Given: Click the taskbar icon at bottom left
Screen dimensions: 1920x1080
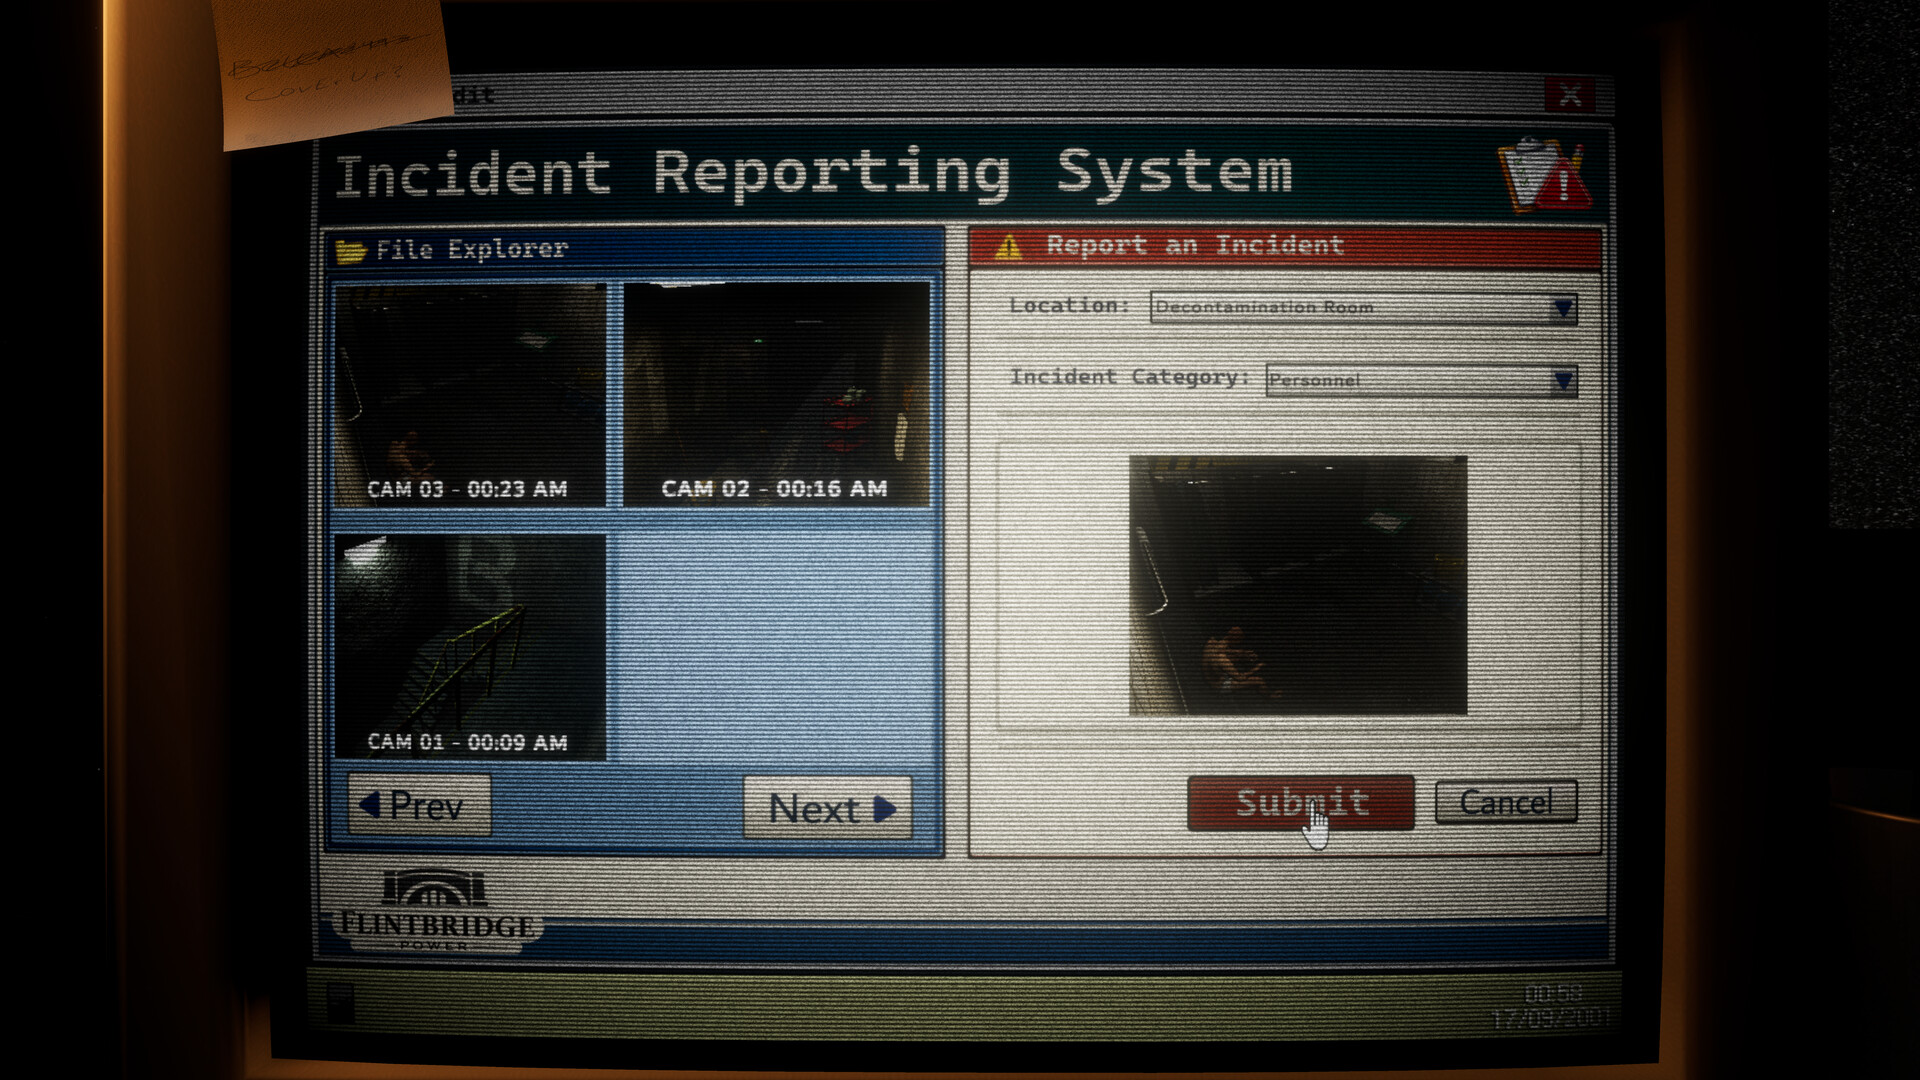Looking at the screenshot, I should 340,1003.
